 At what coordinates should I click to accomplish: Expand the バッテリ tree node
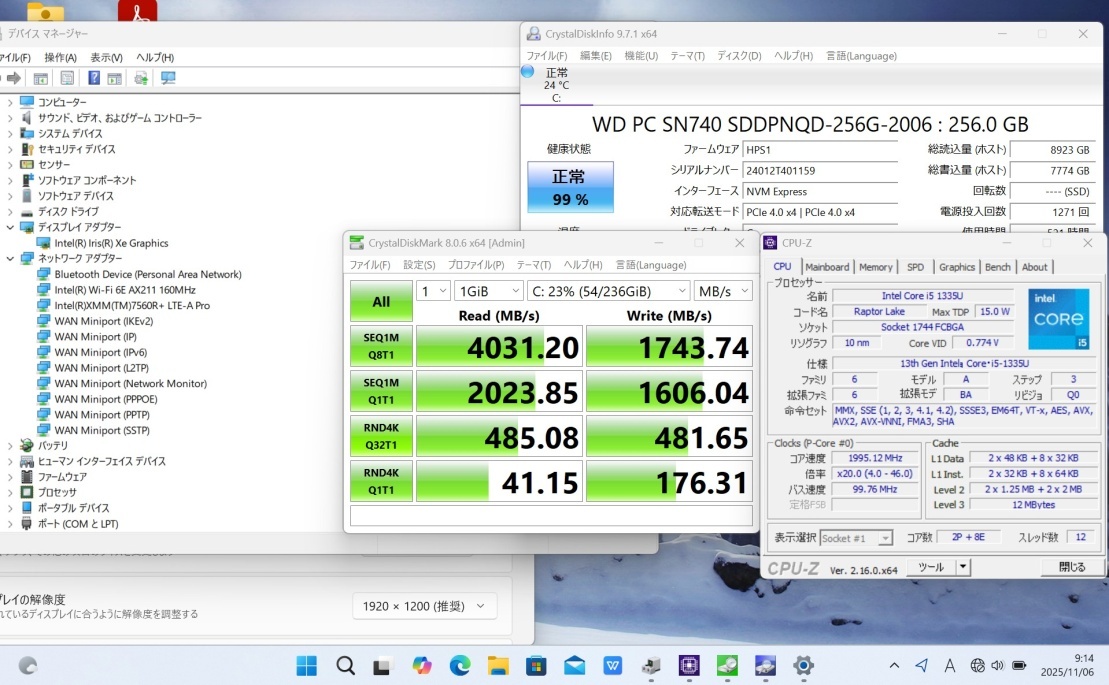(10, 445)
